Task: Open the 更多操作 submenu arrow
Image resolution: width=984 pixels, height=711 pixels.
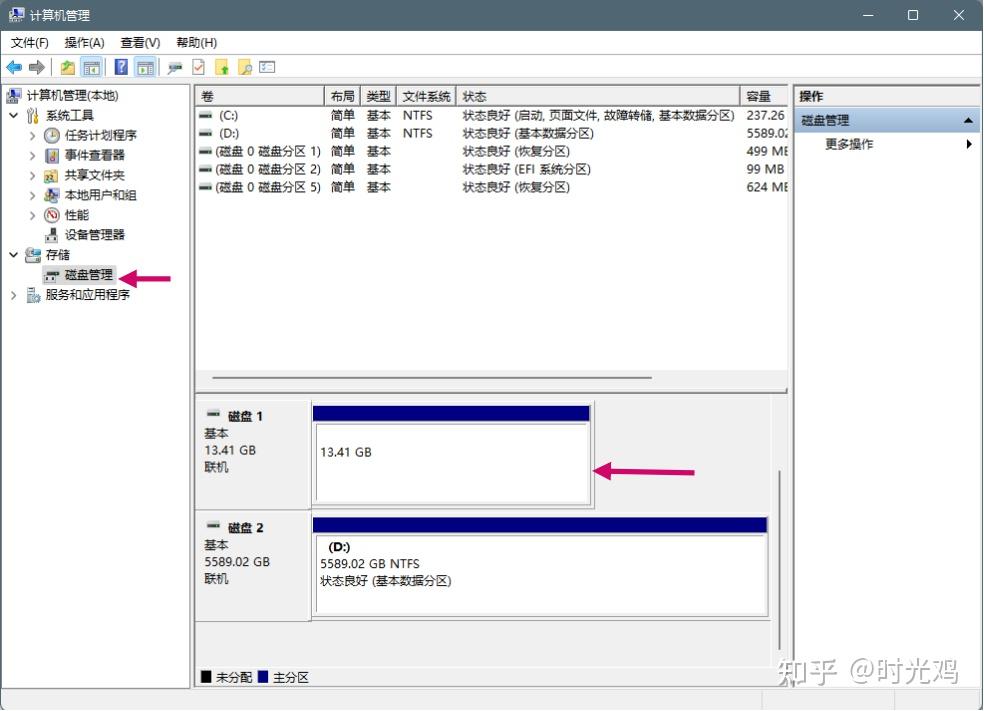Action: pyautogui.click(x=967, y=143)
